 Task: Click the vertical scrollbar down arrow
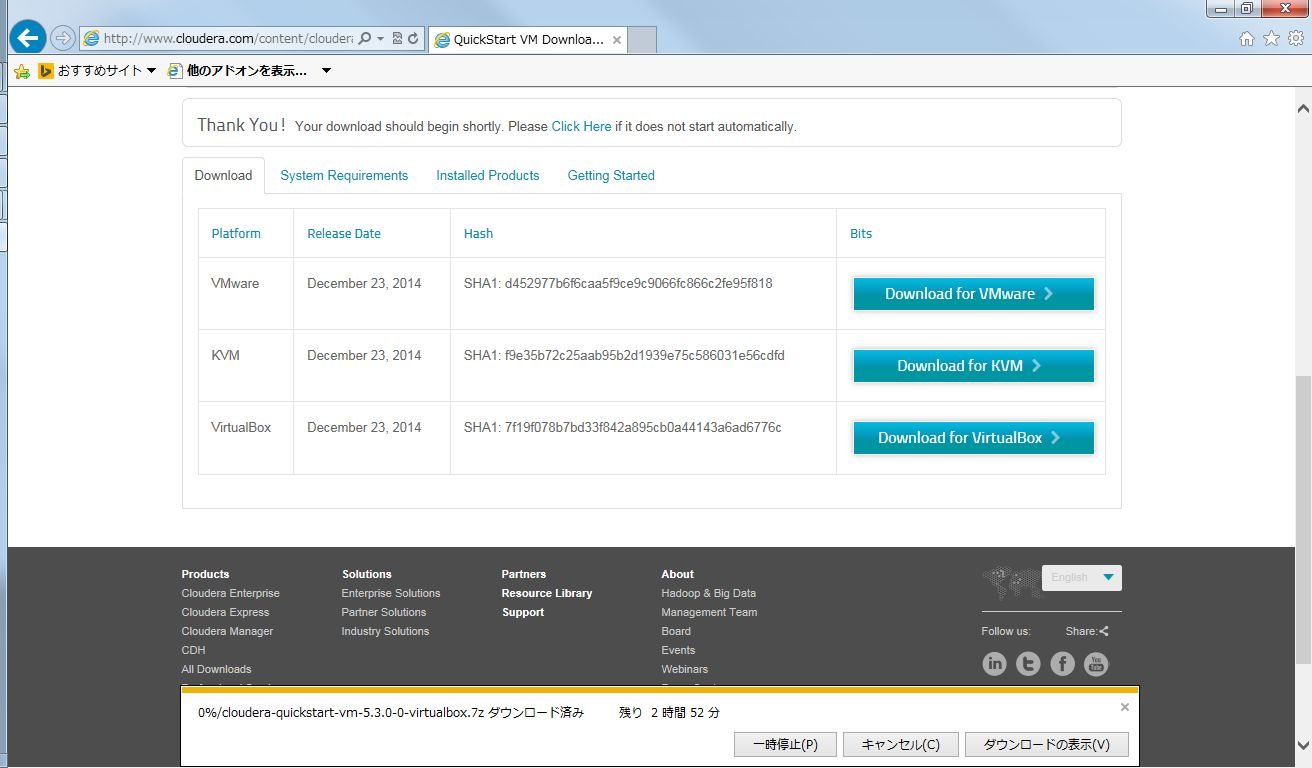click(x=1303, y=744)
